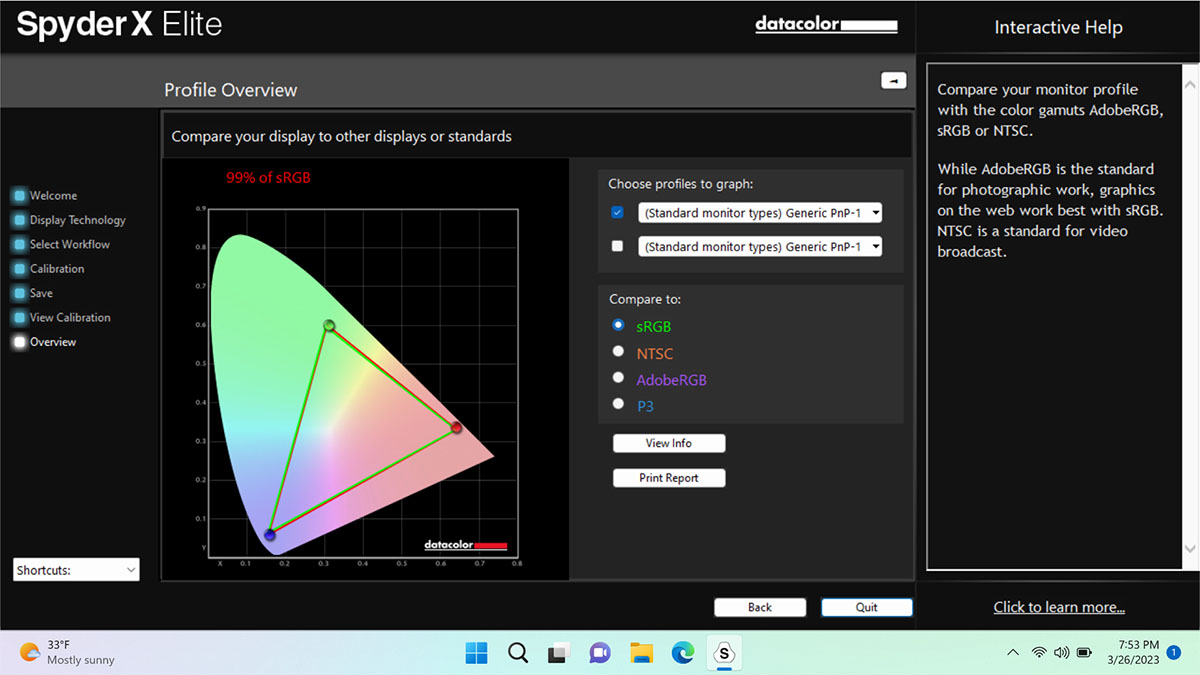This screenshot has height=675, width=1200.
Task: Open the second Generic PnP profile dropdown
Action: click(x=760, y=246)
